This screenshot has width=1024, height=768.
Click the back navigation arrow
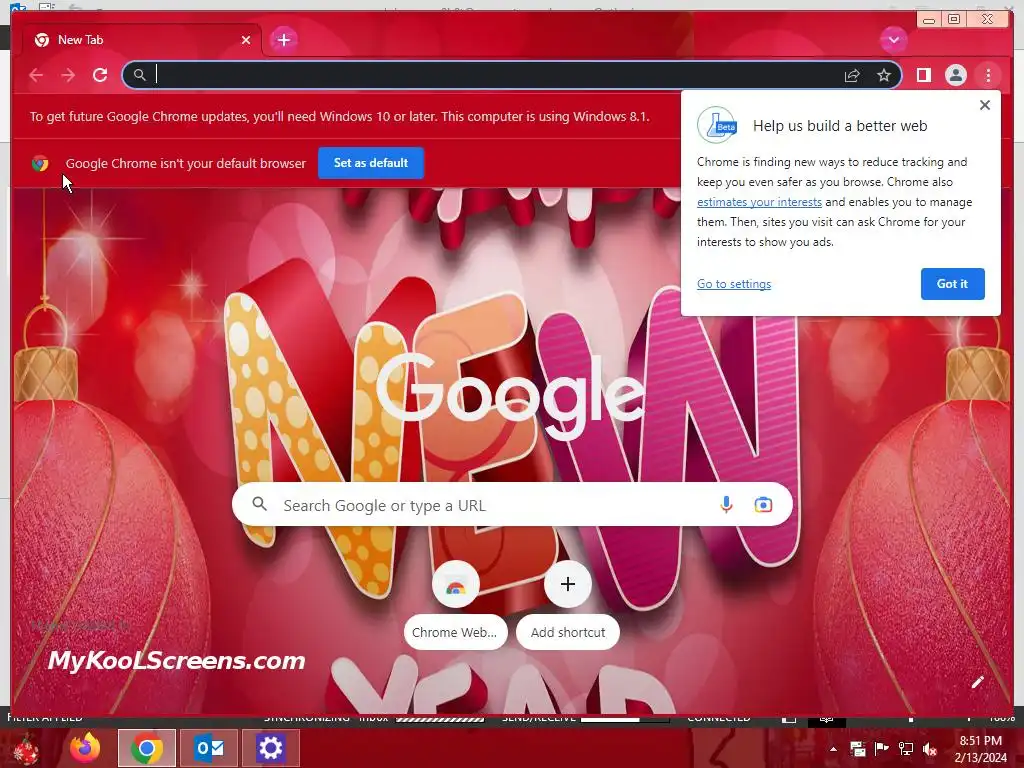[36, 75]
